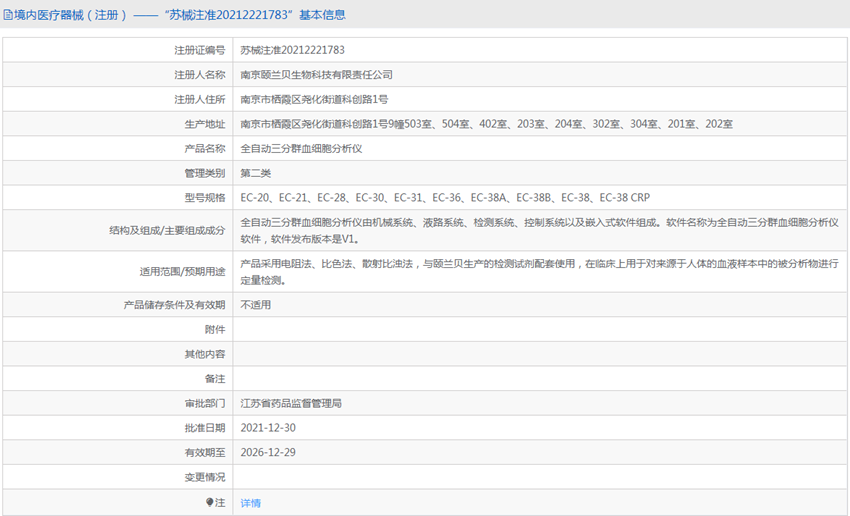Click the 注册证编号 row label
The image size is (850, 516).
199,50
